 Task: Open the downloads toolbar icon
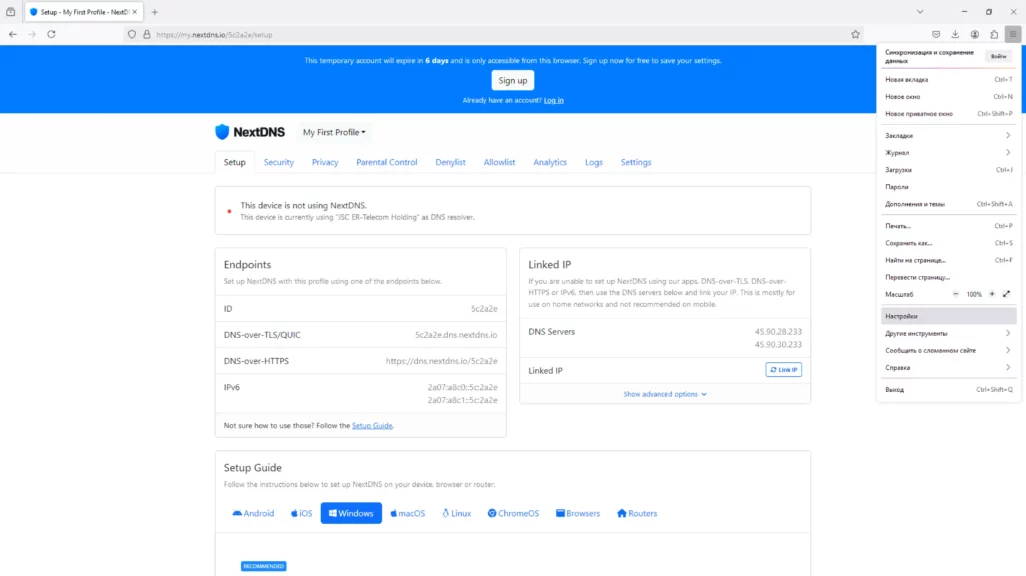(955, 34)
